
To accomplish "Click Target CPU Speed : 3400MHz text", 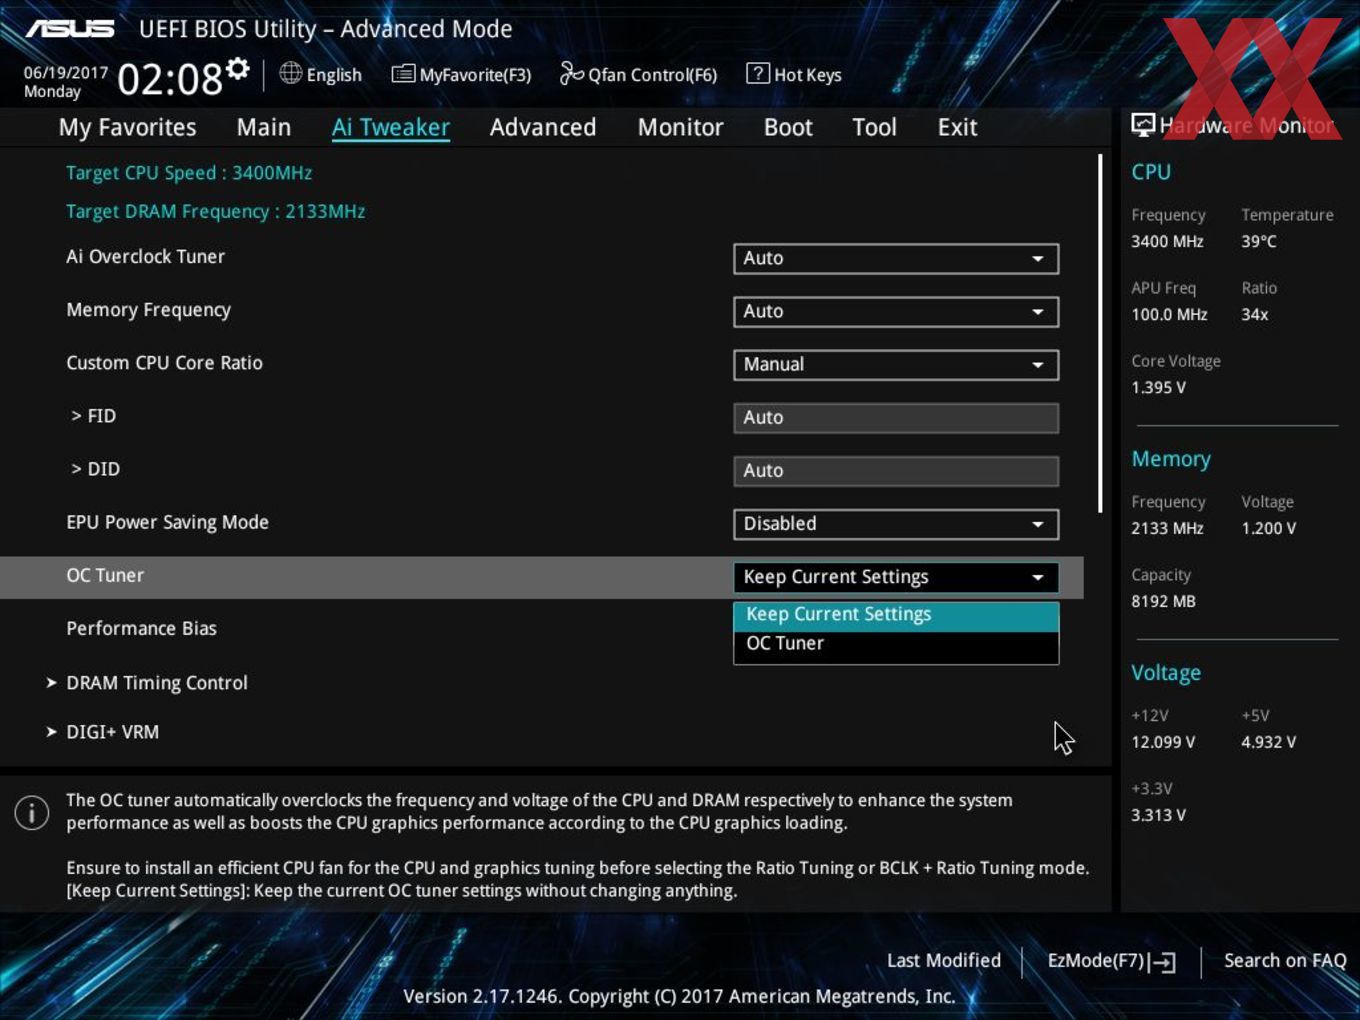I will click(x=189, y=173).
